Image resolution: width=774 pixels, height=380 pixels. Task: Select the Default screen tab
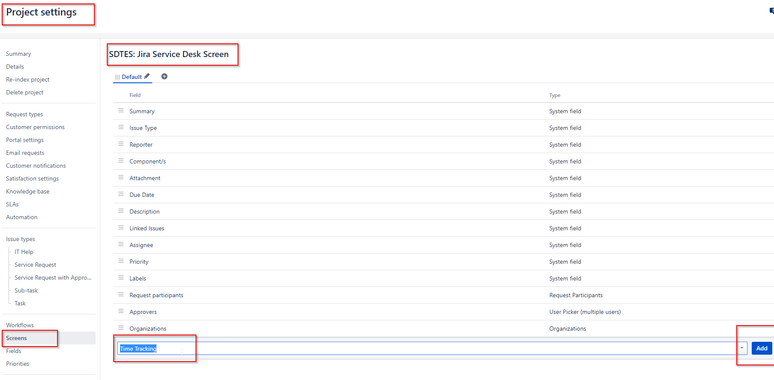click(x=132, y=77)
